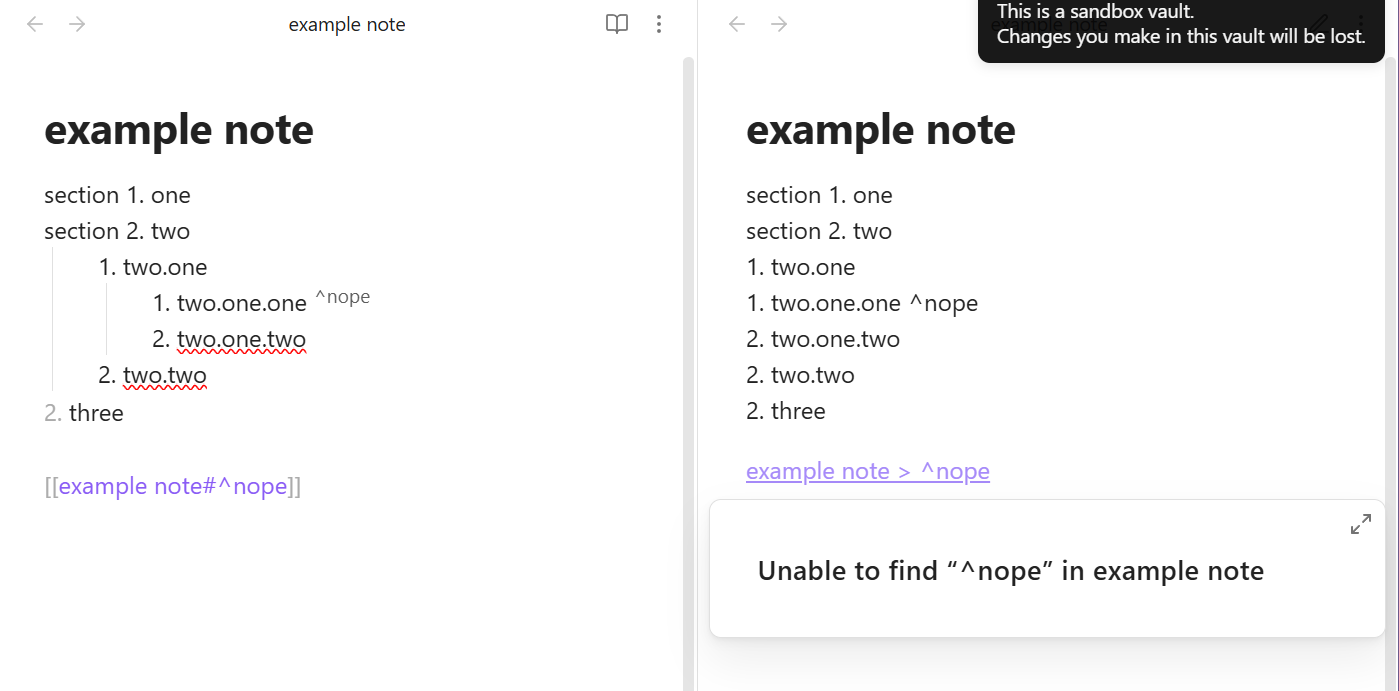Click the "example note" heading in the right pane
The image size is (1399, 691).
click(x=880, y=130)
